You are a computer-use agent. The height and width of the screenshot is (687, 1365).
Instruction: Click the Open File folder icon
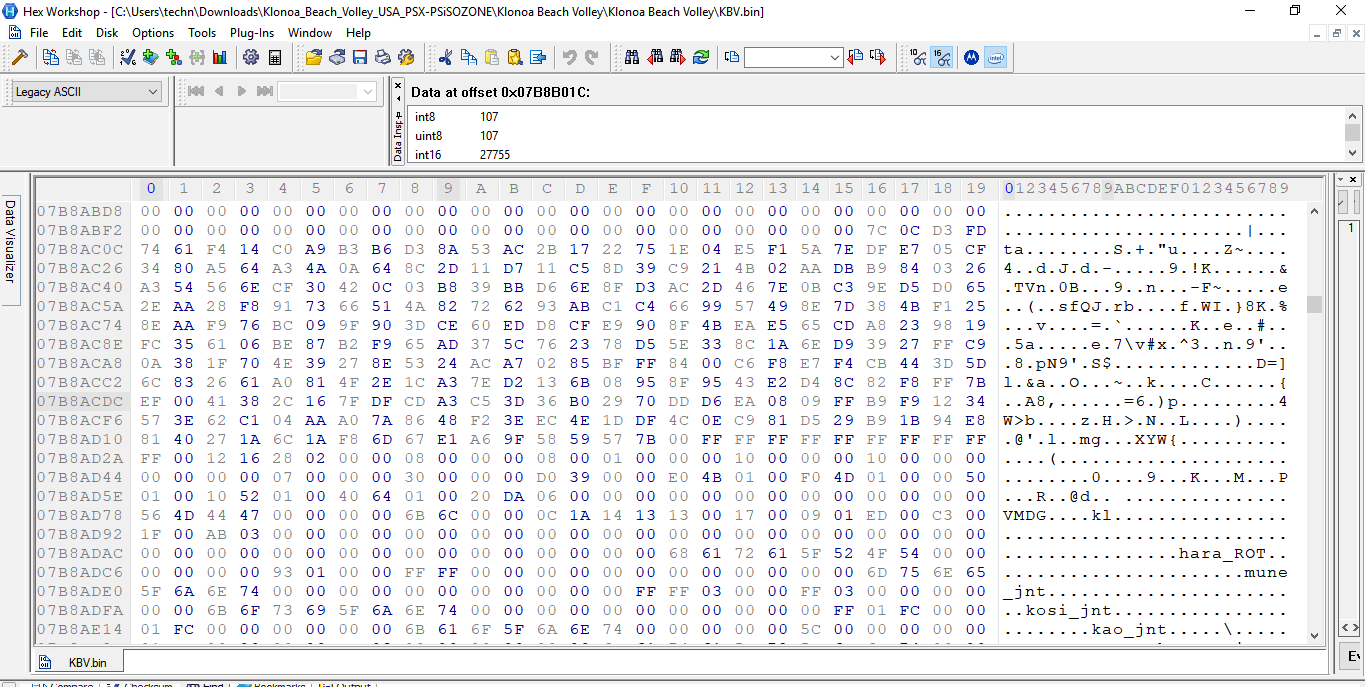coord(314,57)
